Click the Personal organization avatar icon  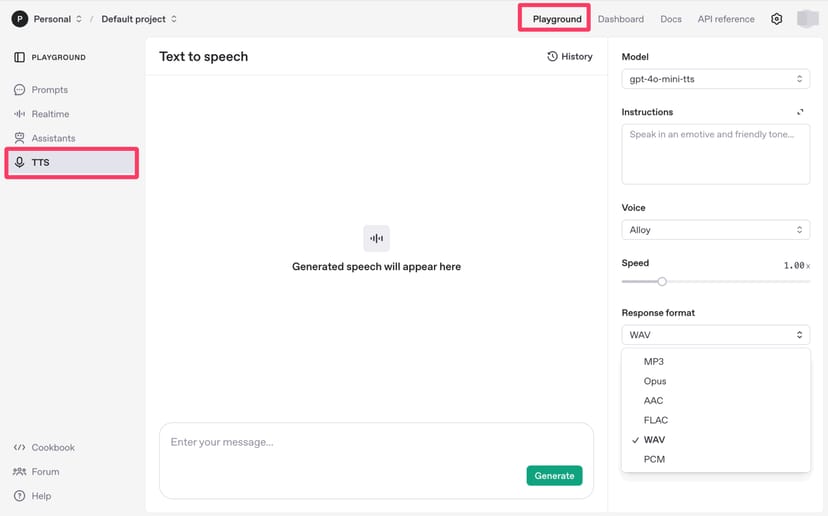point(20,19)
